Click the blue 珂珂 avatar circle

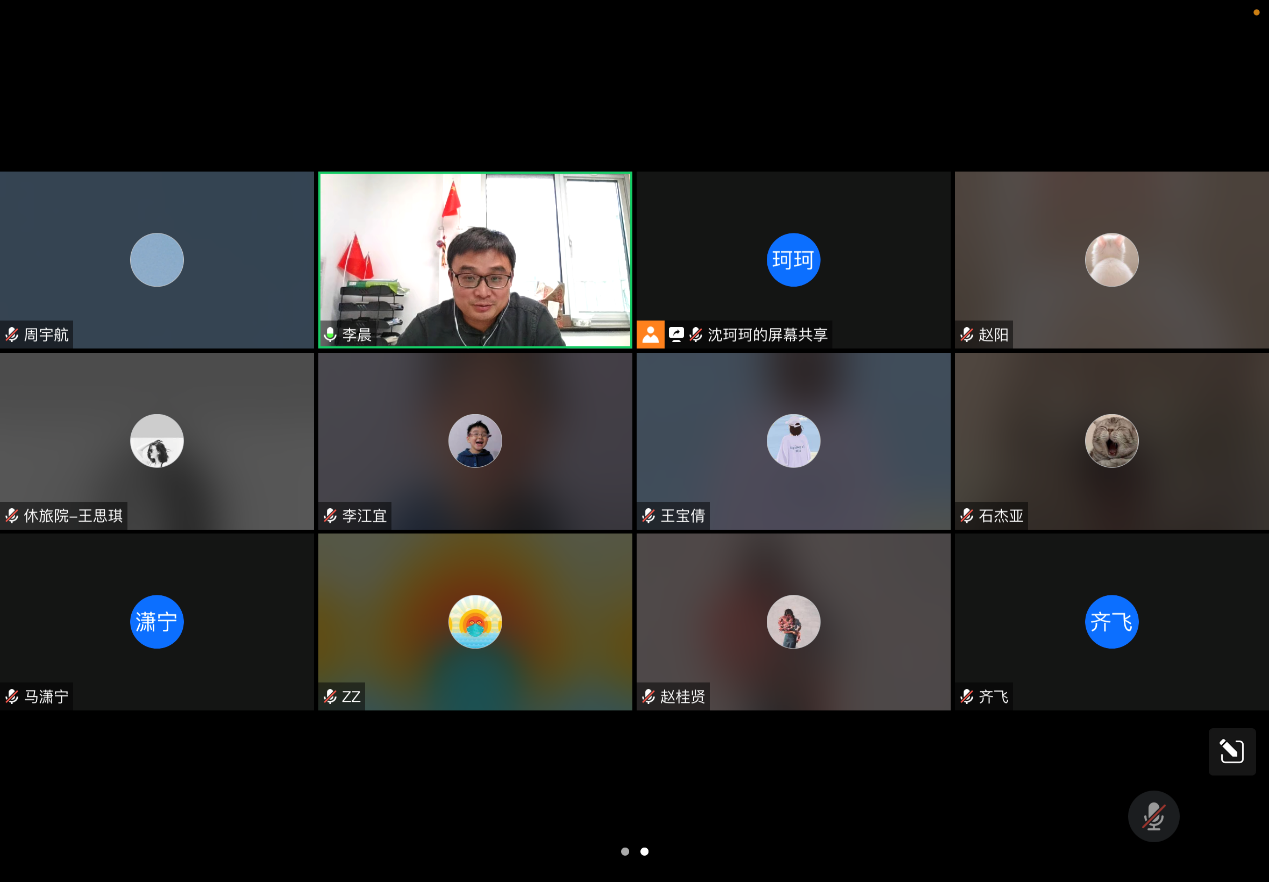[x=793, y=260]
